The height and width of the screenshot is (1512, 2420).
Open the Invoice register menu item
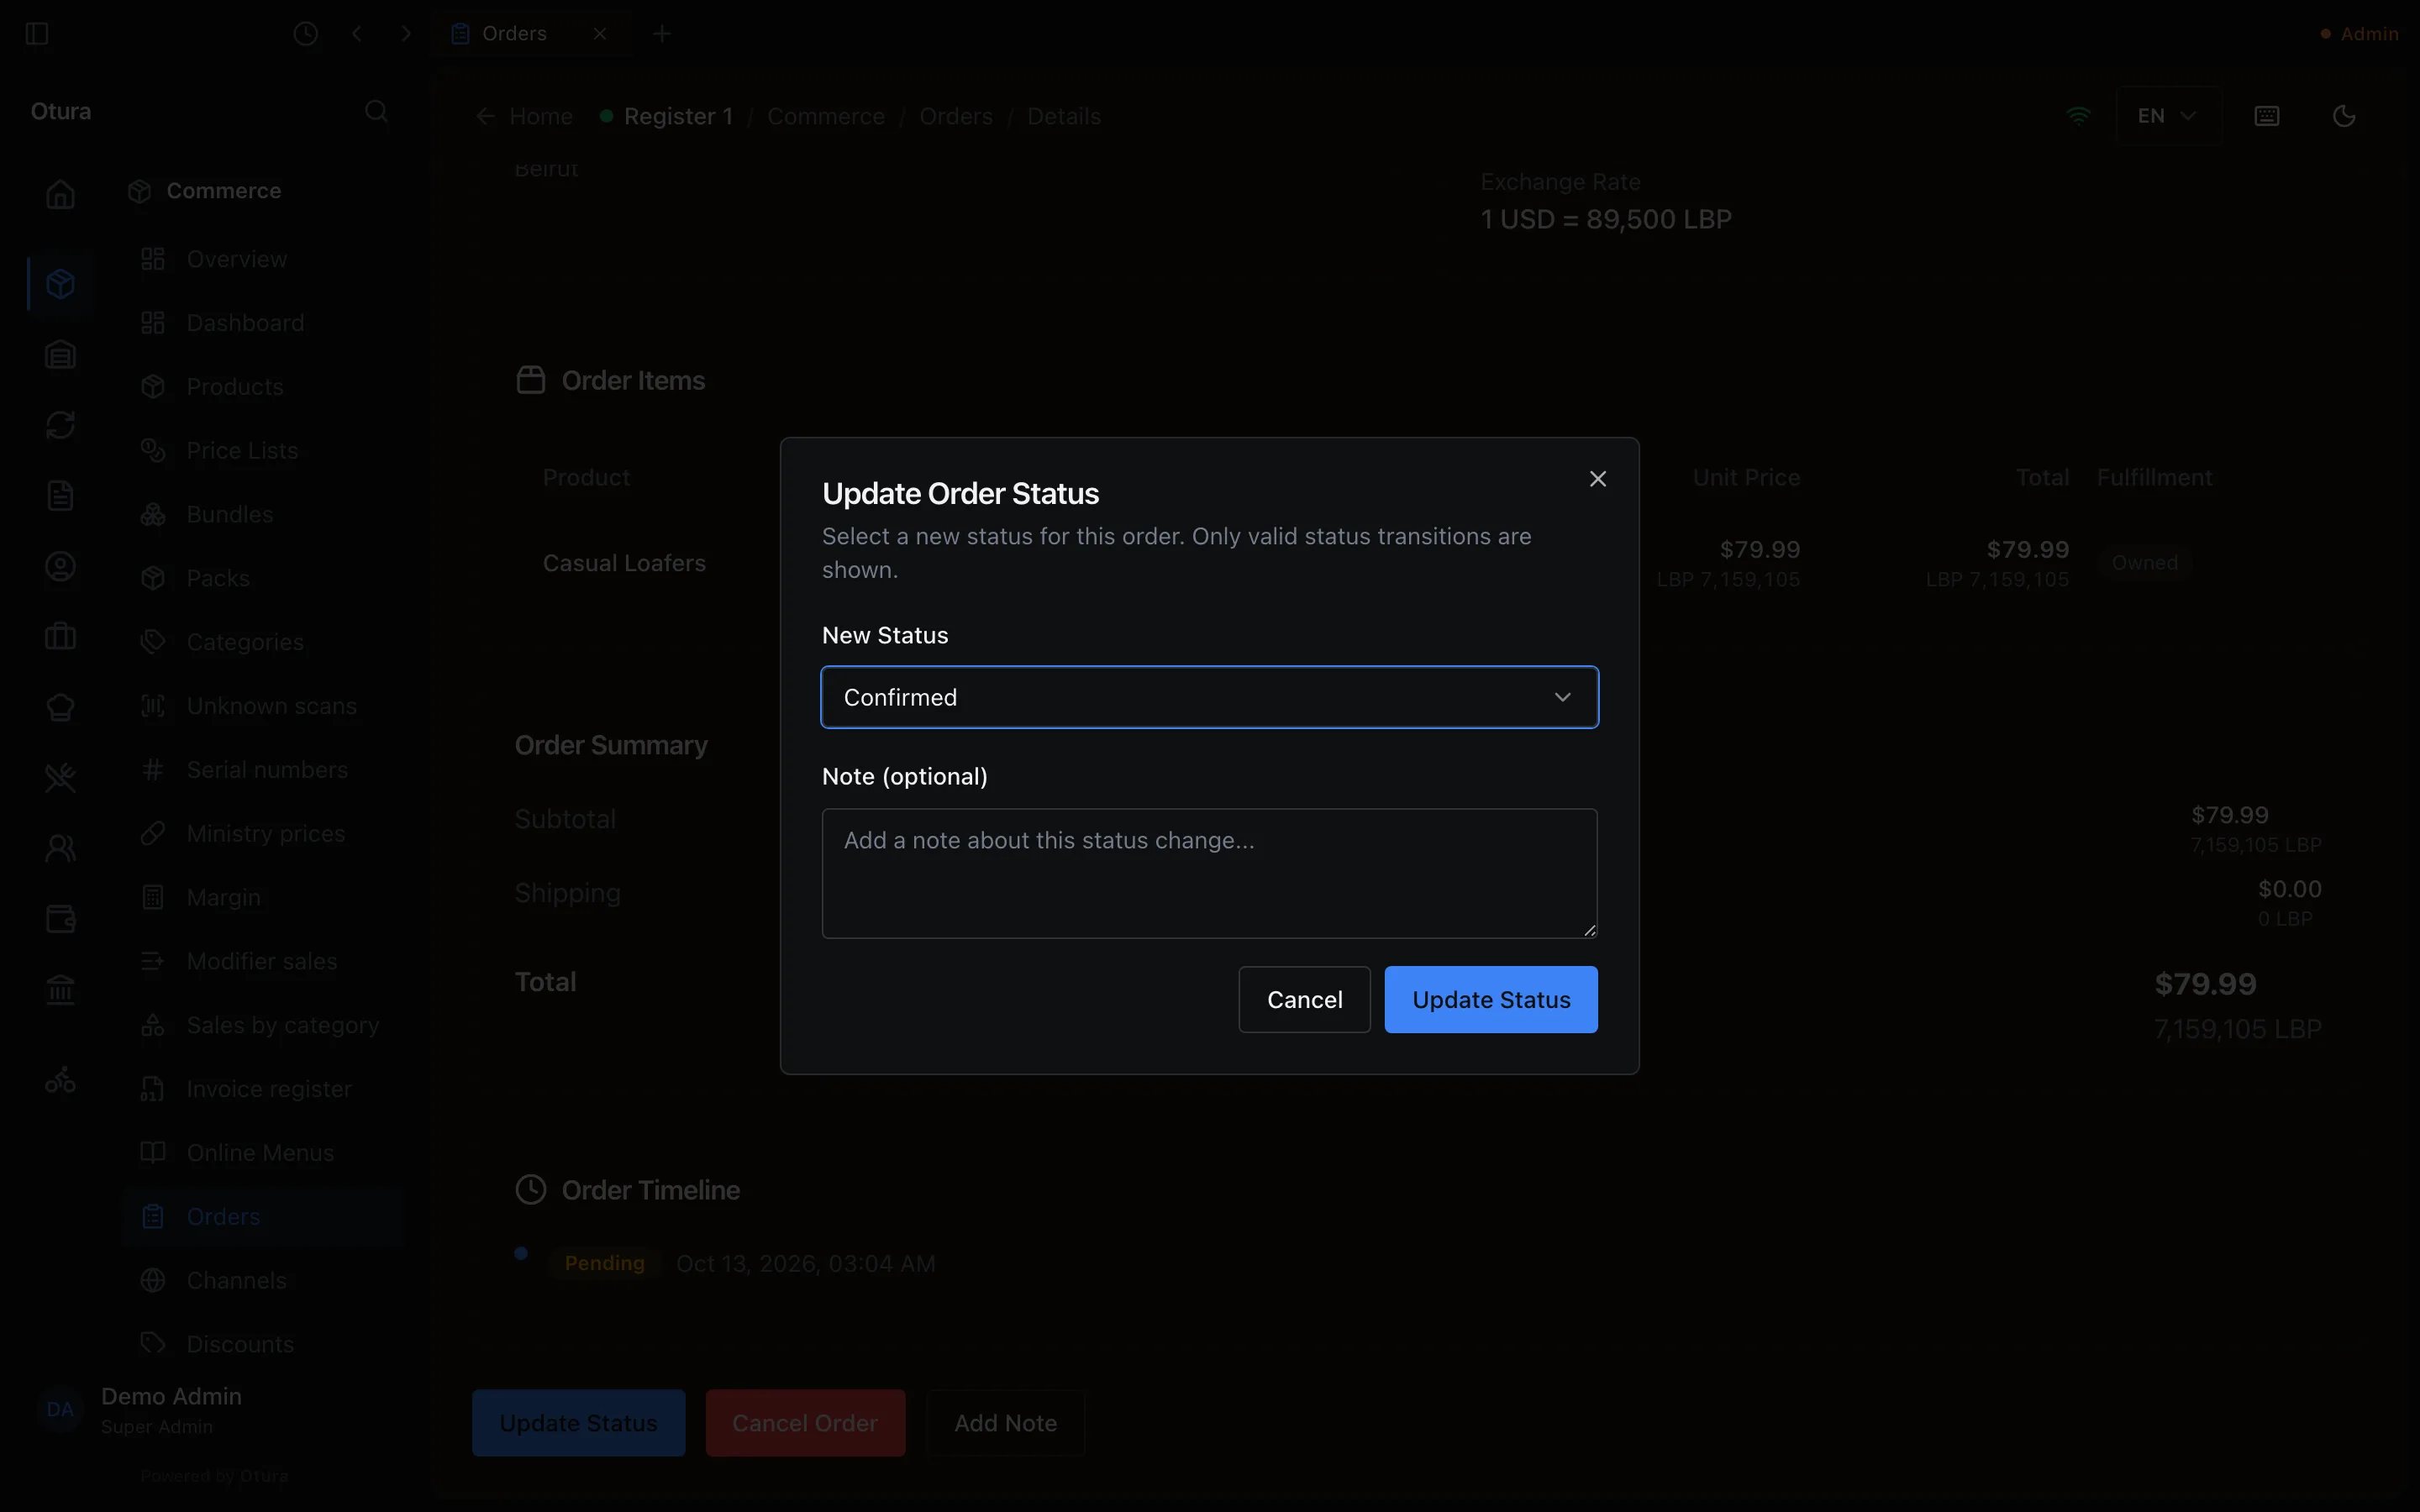click(262, 1089)
